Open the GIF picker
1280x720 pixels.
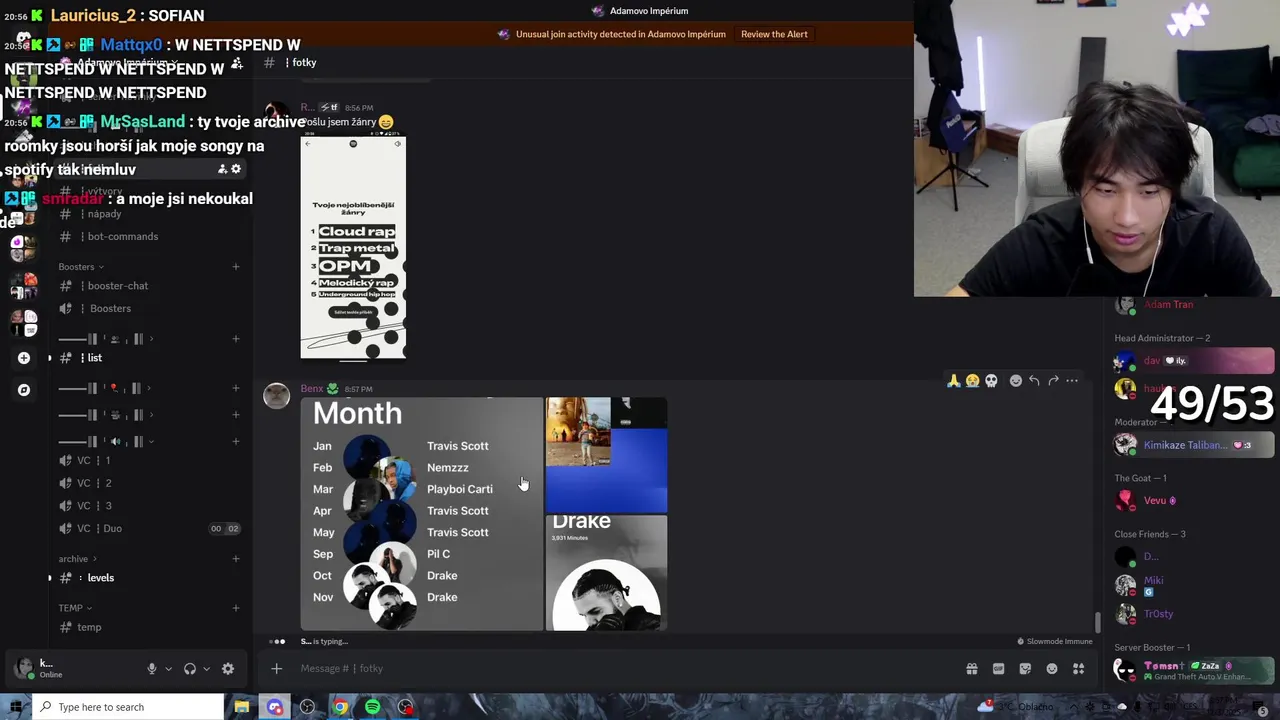(x=998, y=669)
